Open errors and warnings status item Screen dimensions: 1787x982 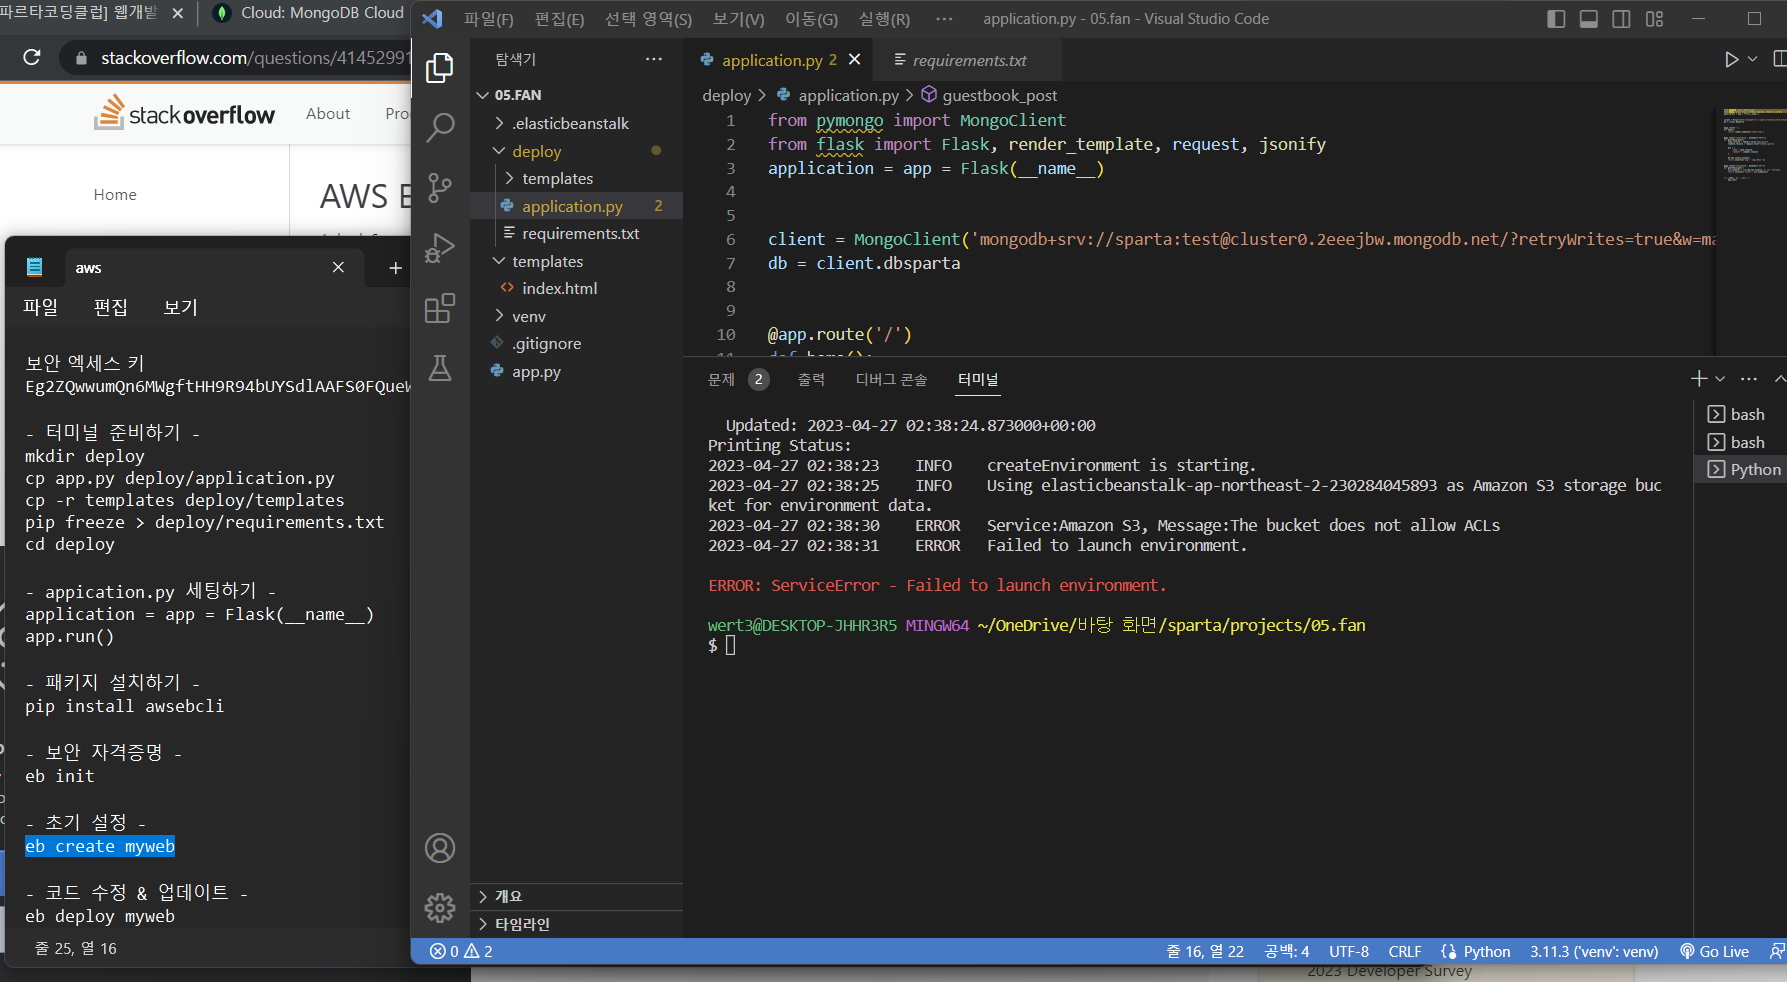pyautogui.click(x=461, y=951)
